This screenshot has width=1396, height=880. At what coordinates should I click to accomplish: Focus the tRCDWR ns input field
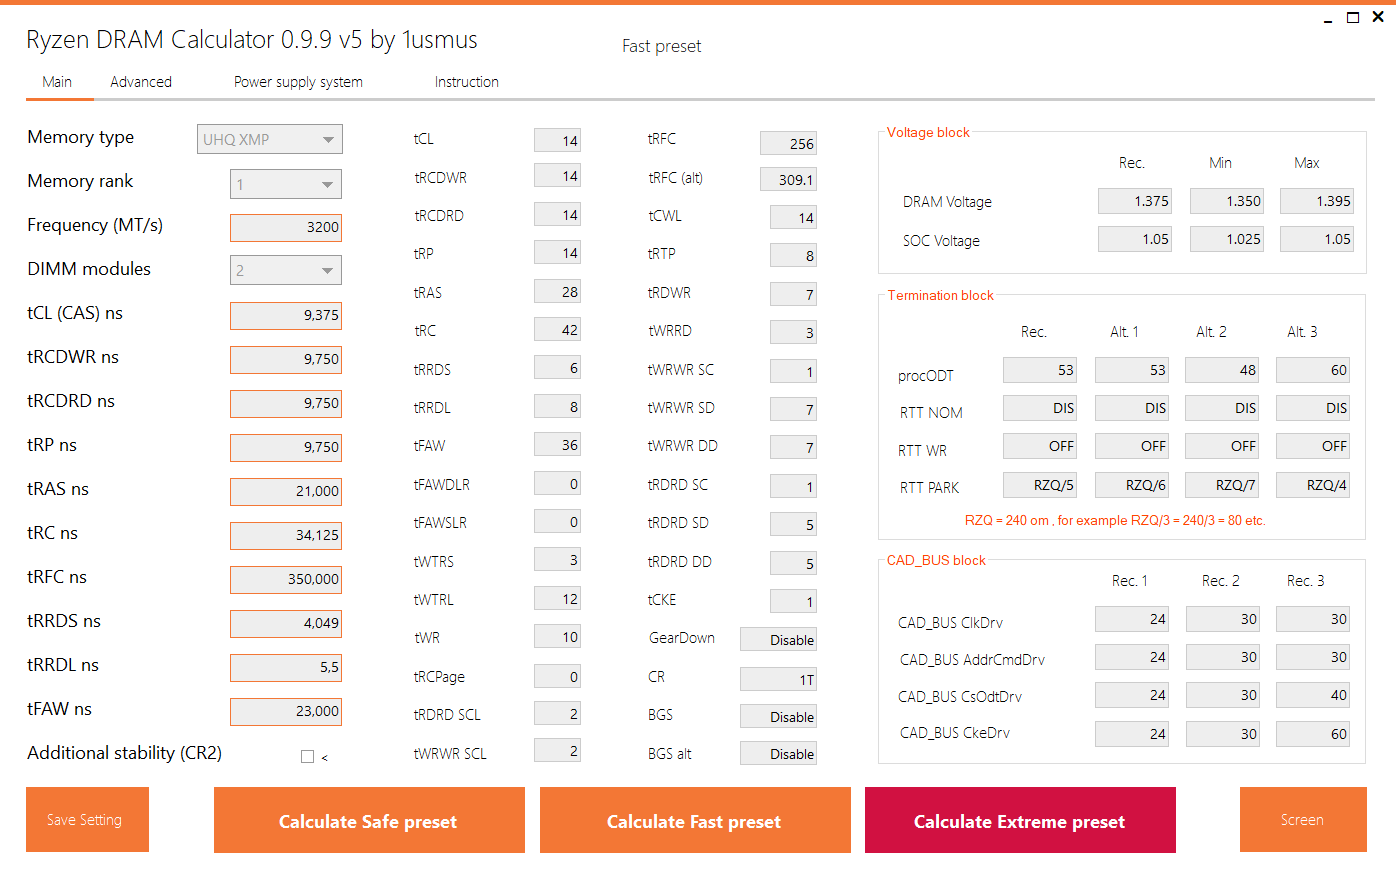click(286, 359)
